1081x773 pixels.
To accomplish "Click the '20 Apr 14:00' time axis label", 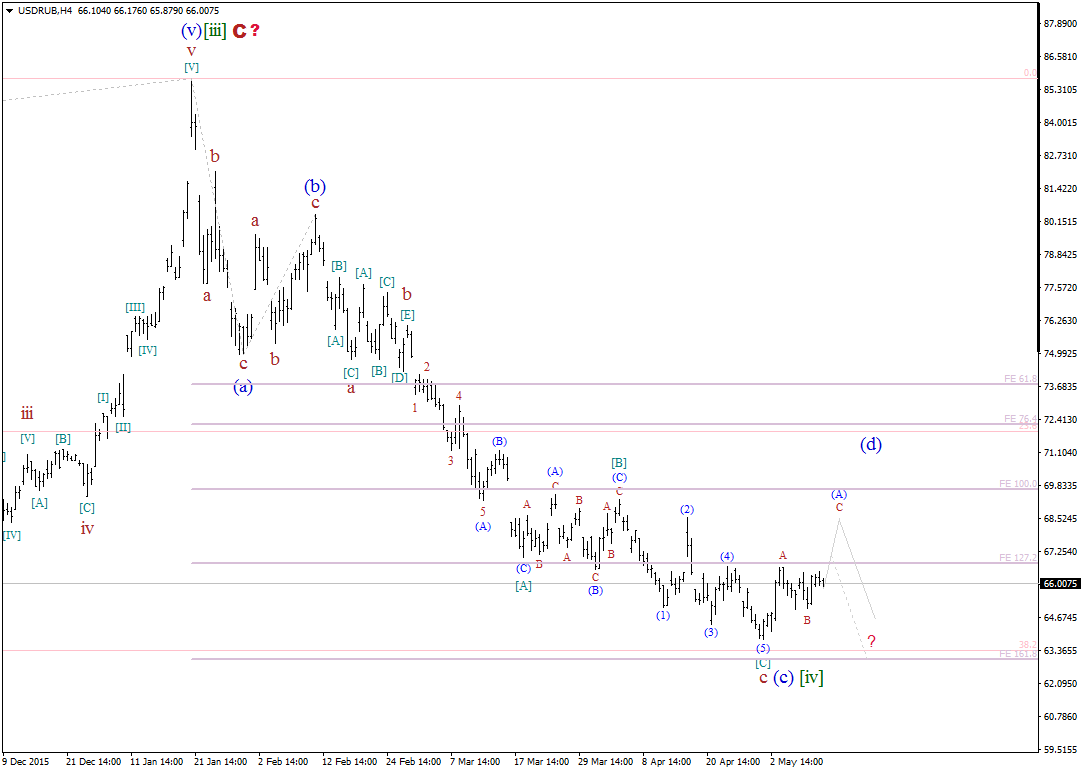I will [x=733, y=762].
